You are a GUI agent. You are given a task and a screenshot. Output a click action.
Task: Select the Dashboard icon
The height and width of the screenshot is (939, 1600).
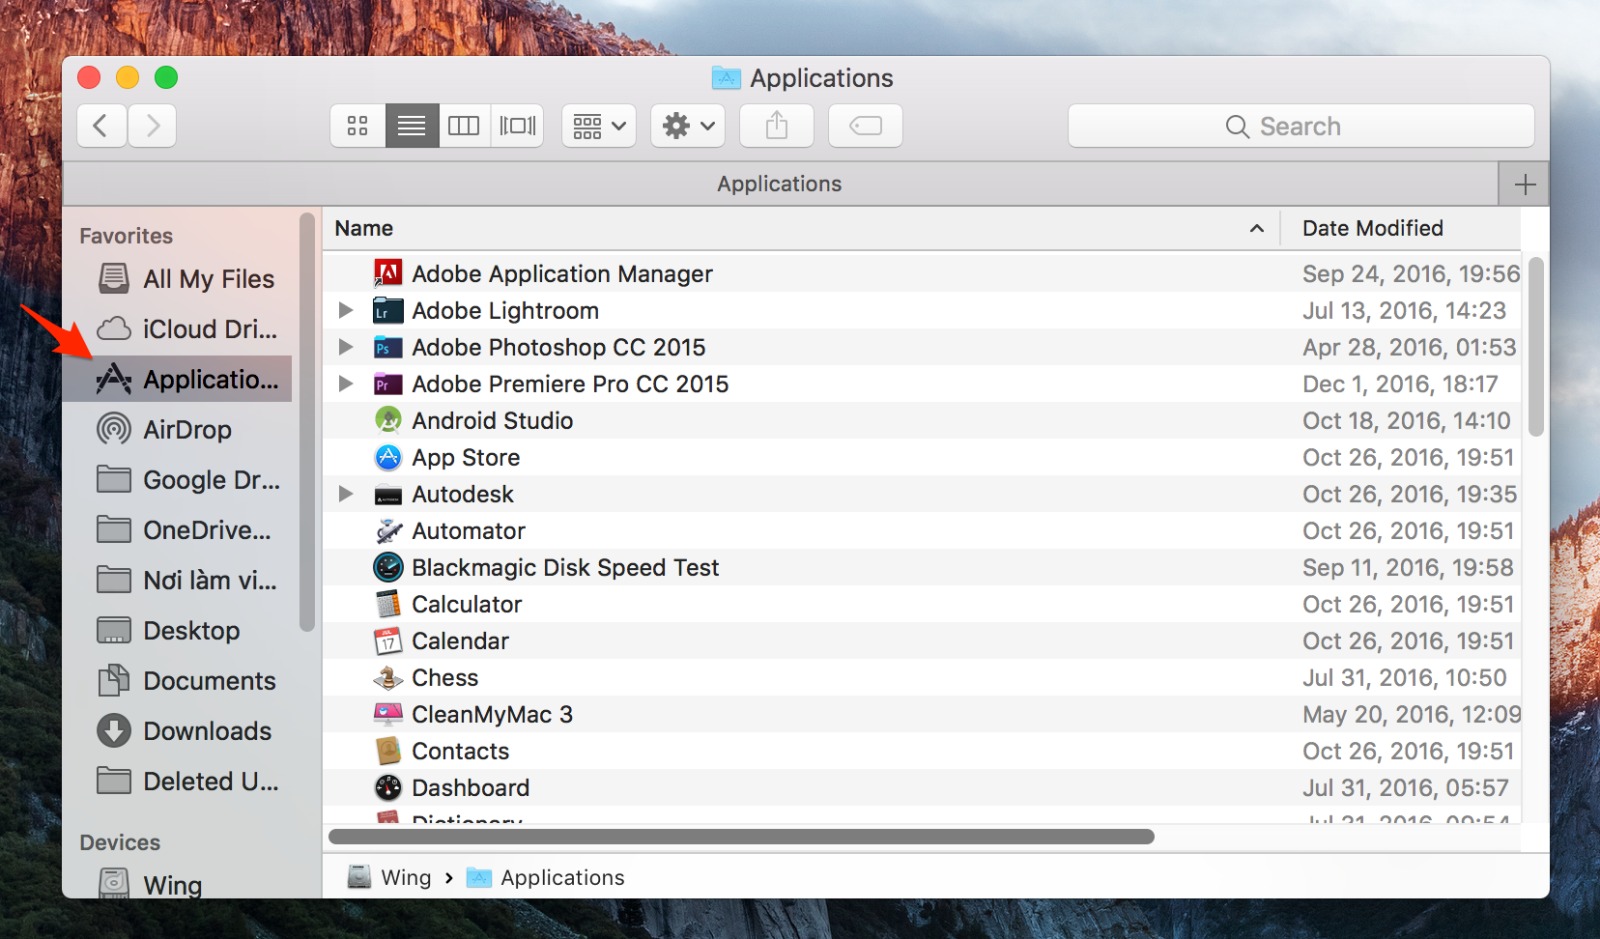[388, 788]
